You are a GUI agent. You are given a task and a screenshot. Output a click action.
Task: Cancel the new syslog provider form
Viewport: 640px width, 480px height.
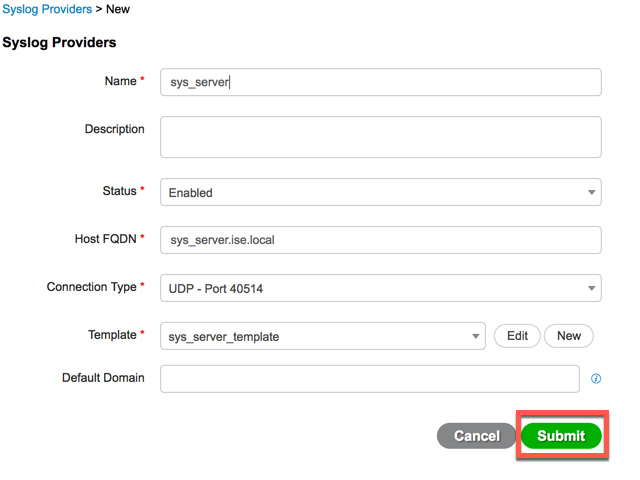point(476,436)
